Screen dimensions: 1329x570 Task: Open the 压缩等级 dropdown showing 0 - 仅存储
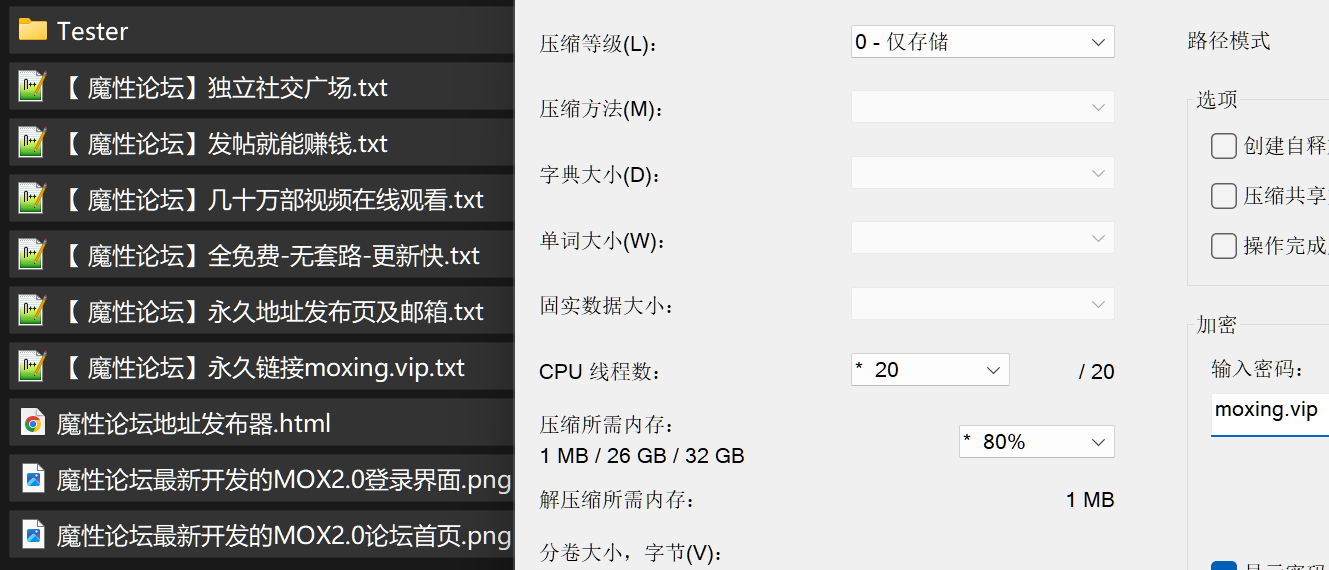[x=983, y=42]
